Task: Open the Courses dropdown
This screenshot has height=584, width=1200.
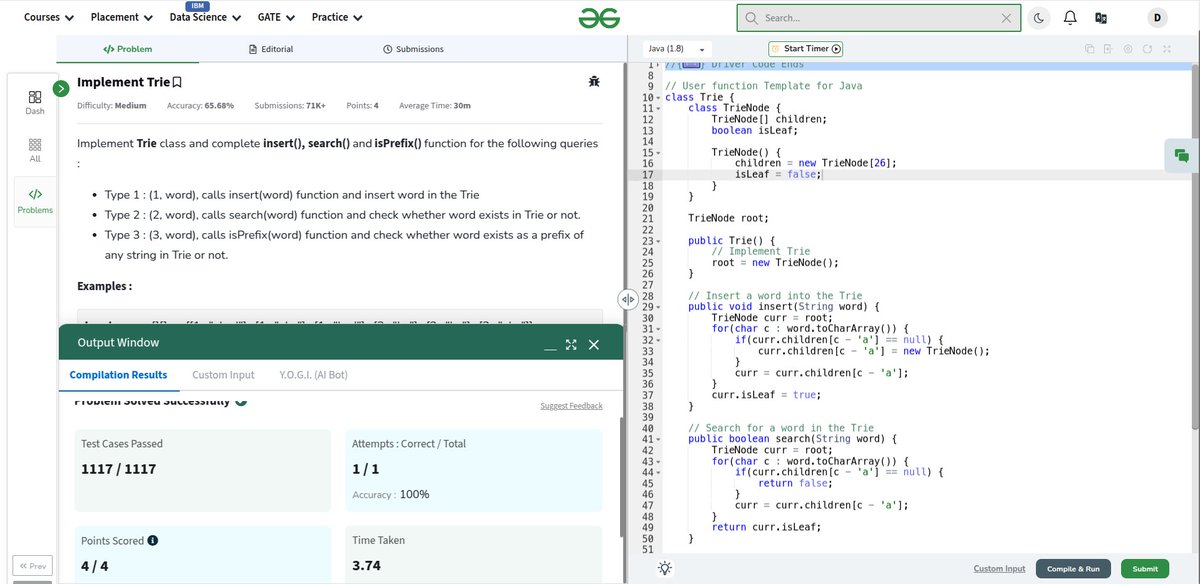Action: pos(49,17)
